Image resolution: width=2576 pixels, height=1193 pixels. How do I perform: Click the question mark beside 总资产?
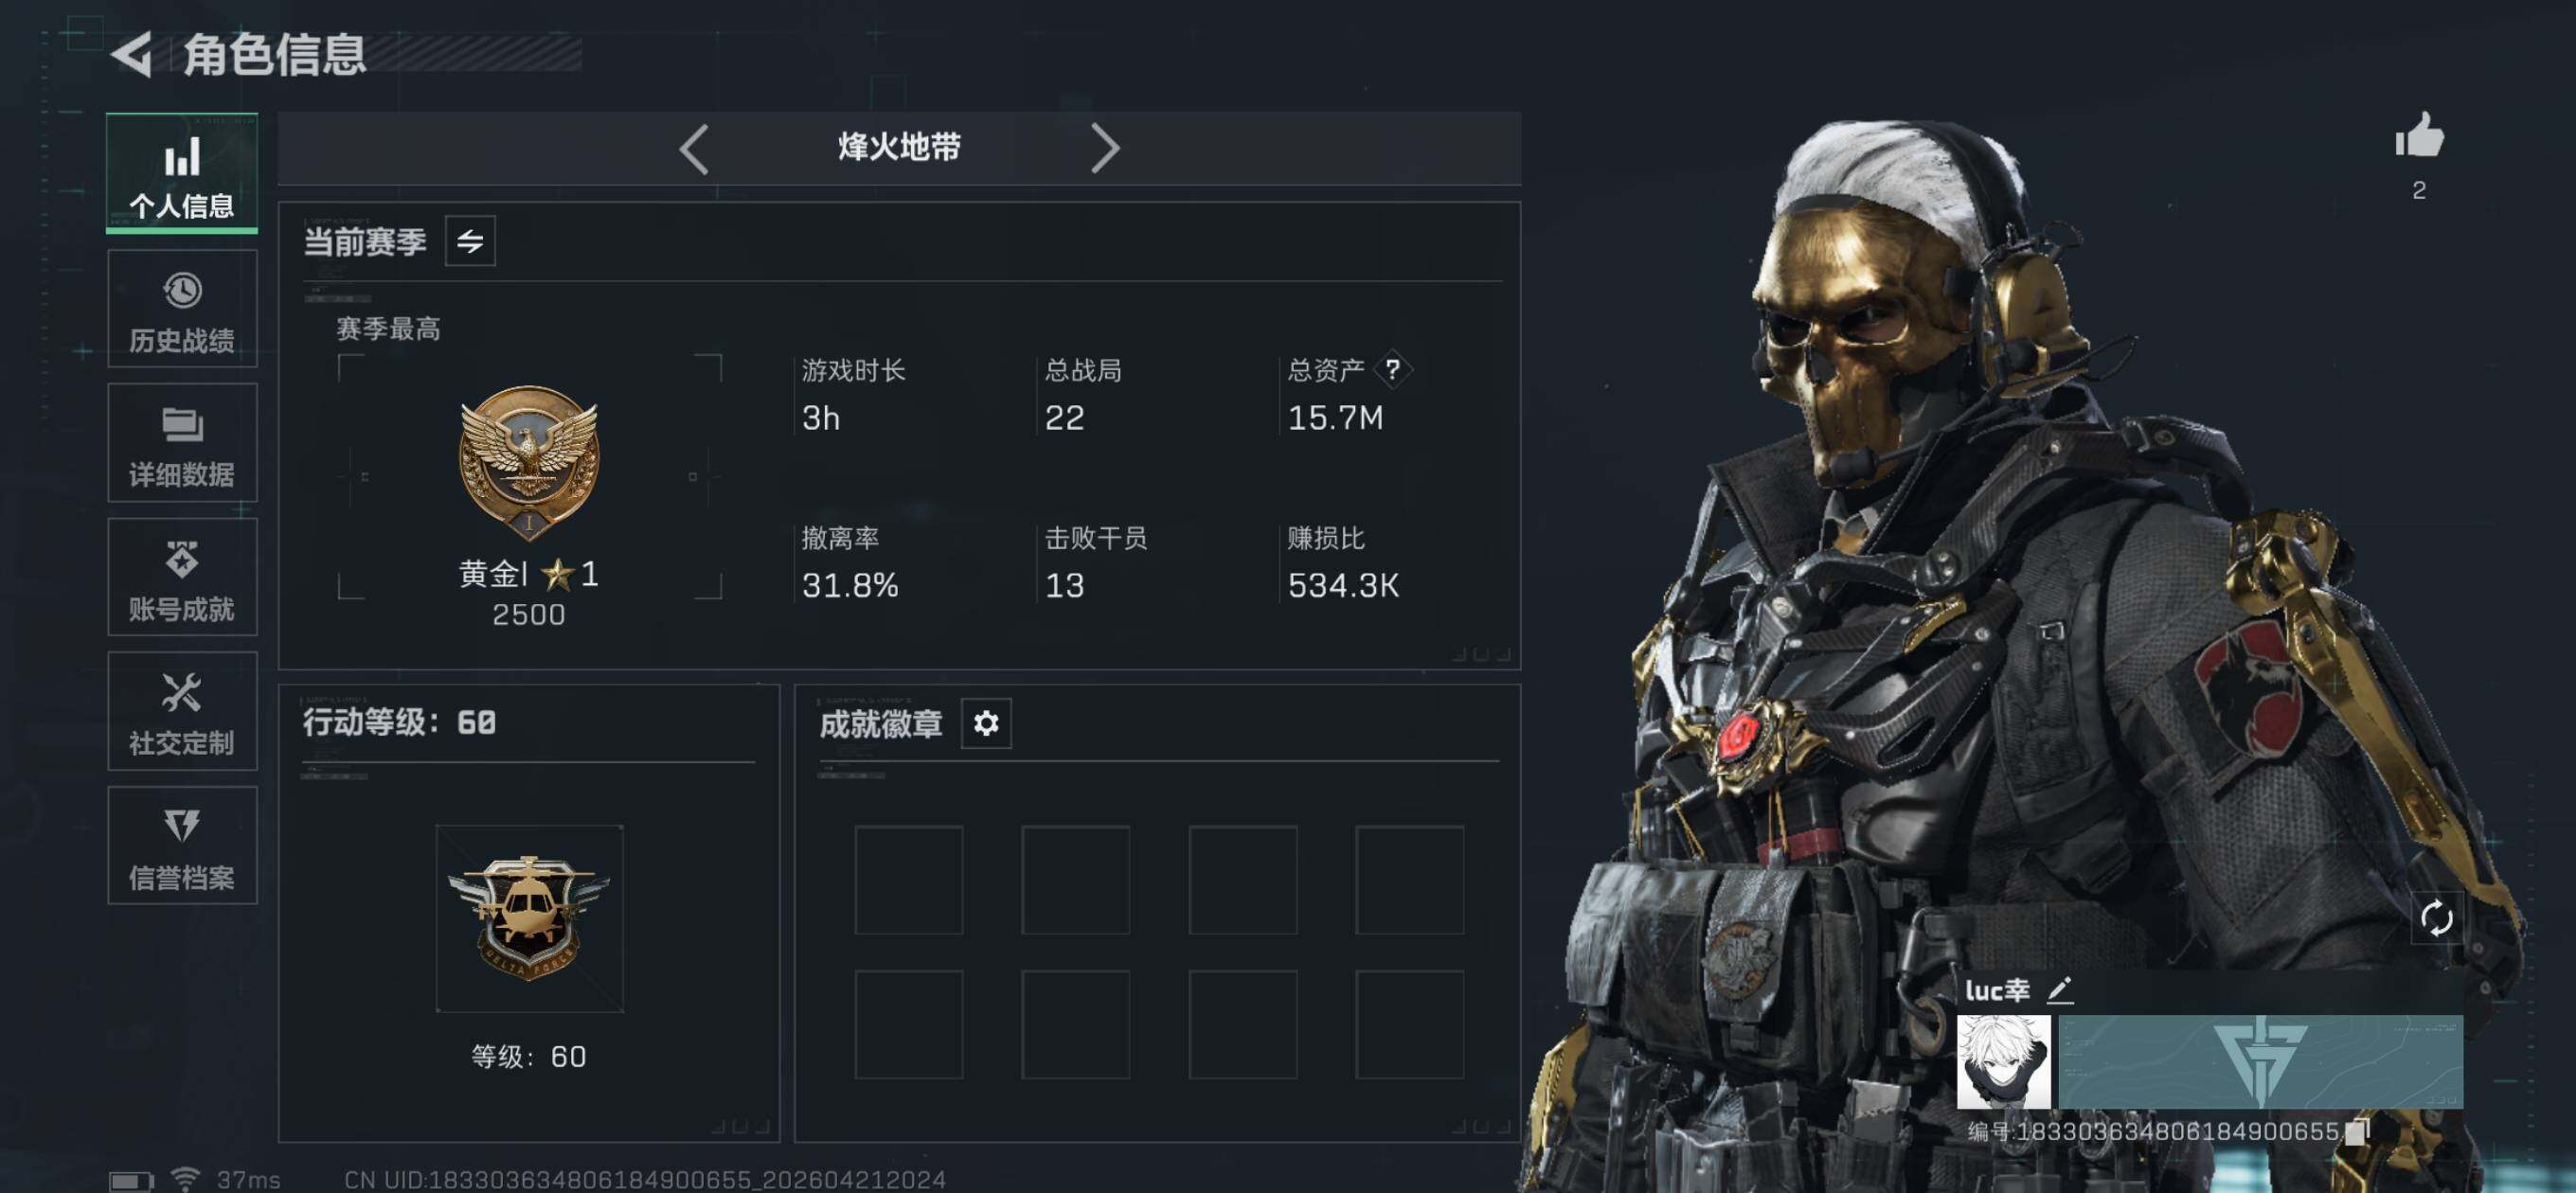pos(1392,370)
